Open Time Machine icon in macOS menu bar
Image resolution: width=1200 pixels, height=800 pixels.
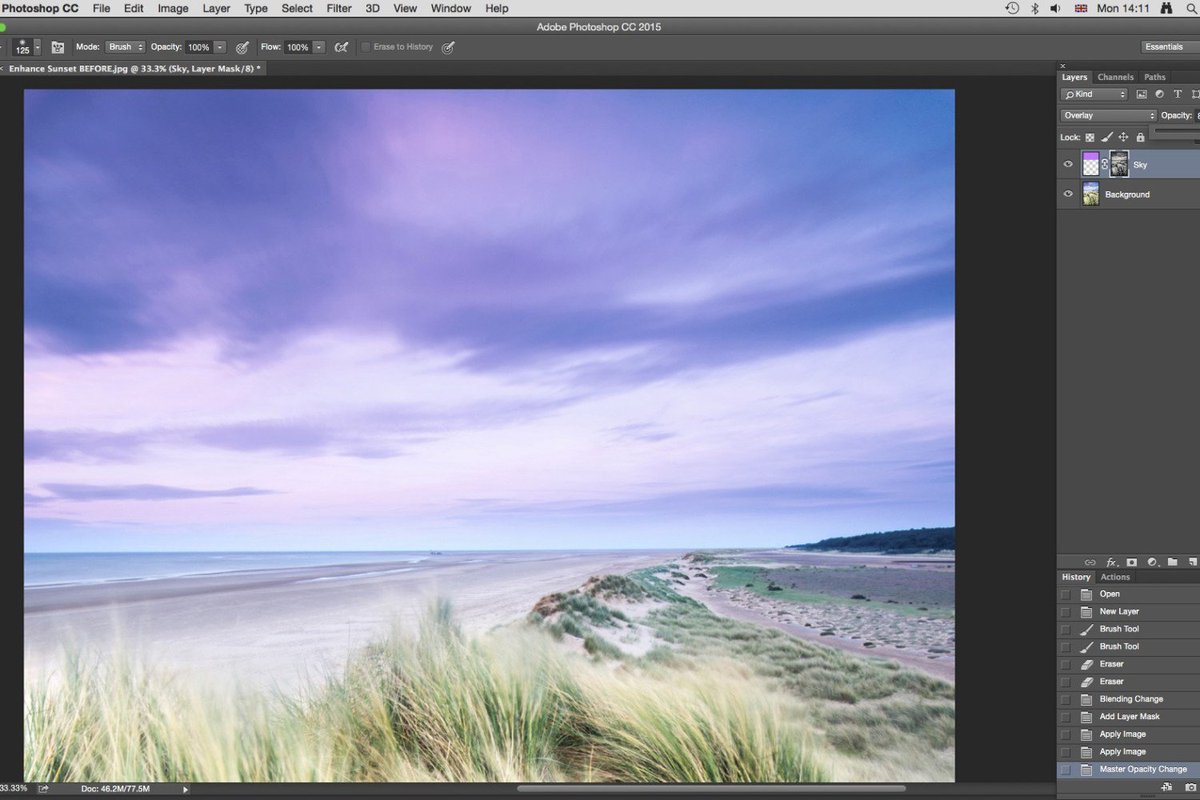(1012, 8)
